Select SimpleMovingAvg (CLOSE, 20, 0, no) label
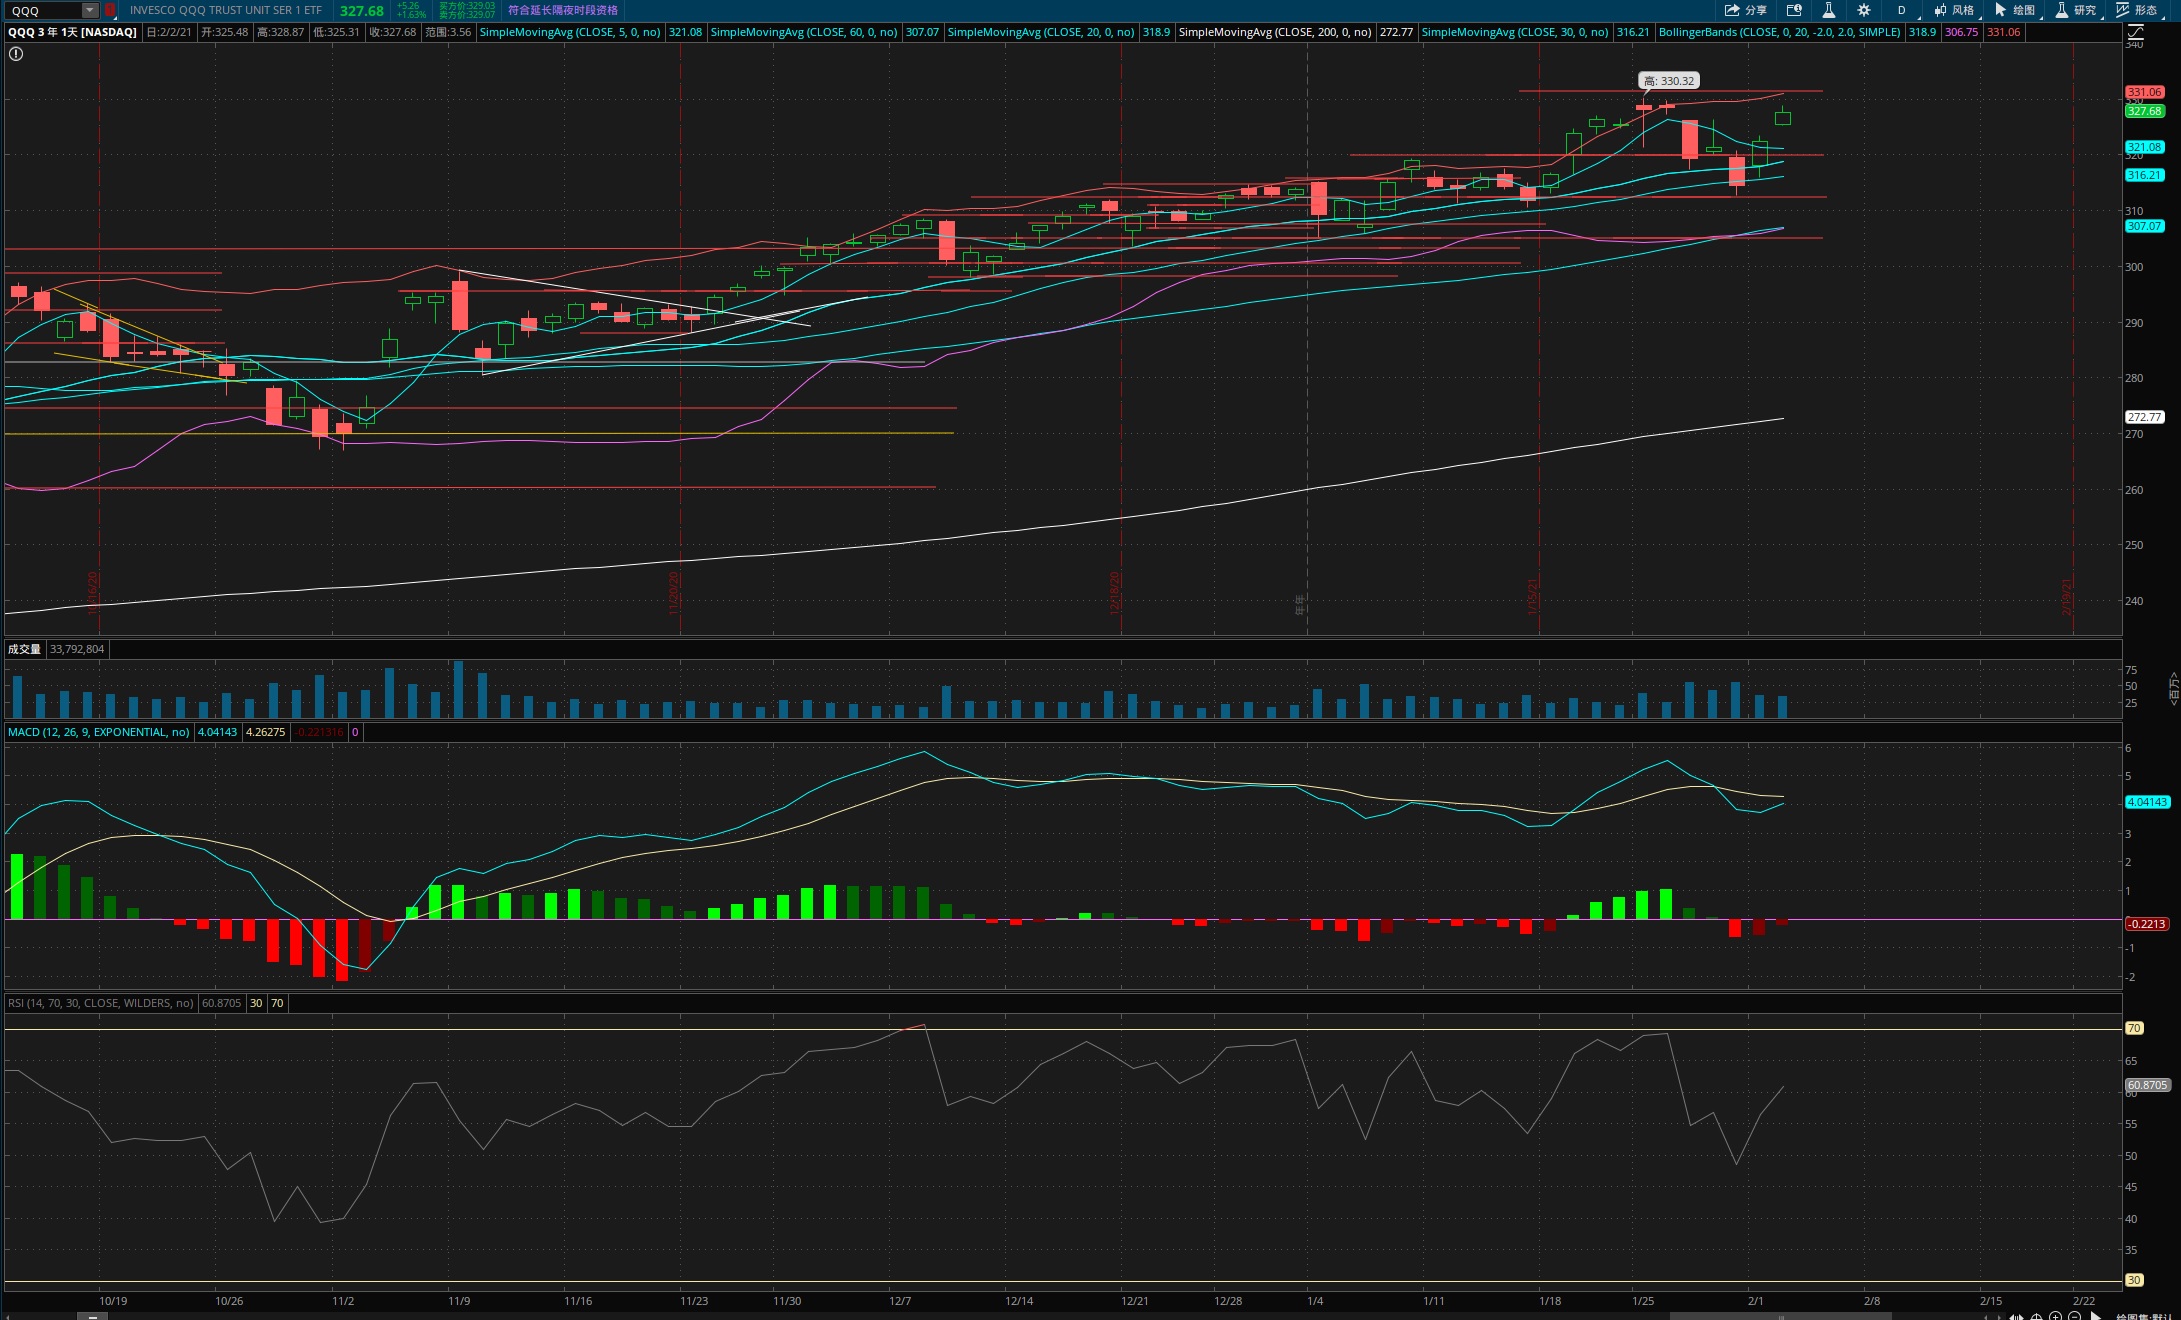Image resolution: width=2181 pixels, height=1320 pixels. tap(1041, 32)
